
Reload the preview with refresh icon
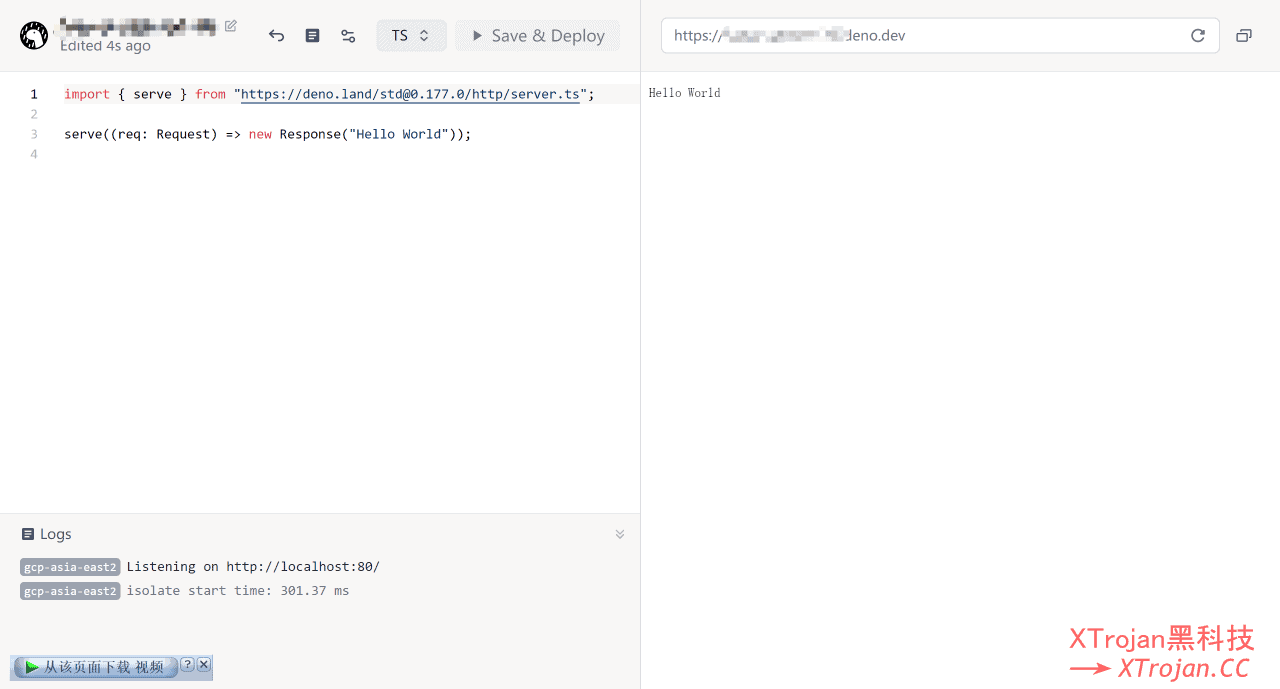(1198, 36)
